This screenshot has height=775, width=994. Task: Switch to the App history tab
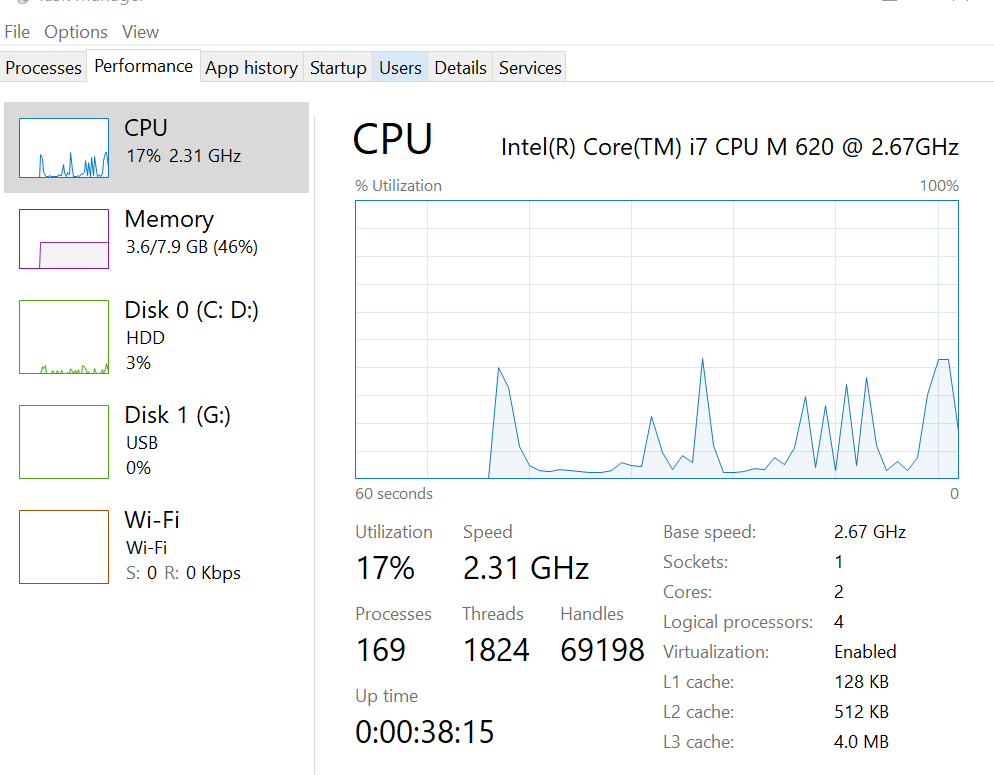251,68
